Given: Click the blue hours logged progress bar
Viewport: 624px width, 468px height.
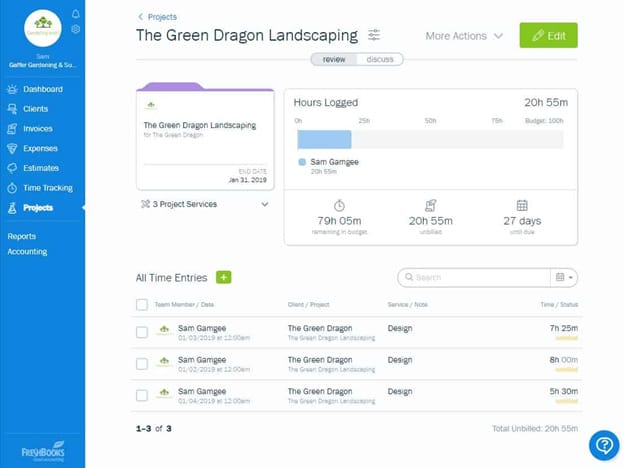Looking at the screenshot, I should (324, 139).
